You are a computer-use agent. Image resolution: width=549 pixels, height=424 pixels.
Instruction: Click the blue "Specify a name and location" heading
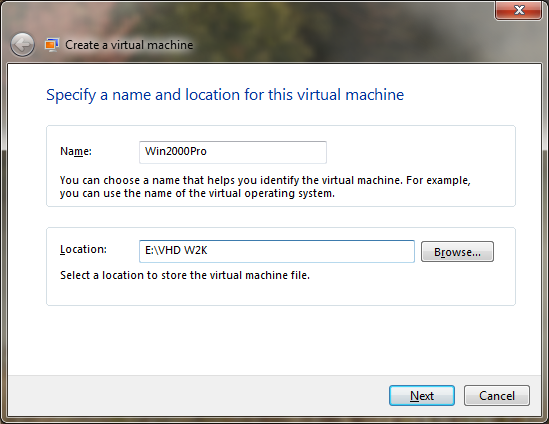225,95
